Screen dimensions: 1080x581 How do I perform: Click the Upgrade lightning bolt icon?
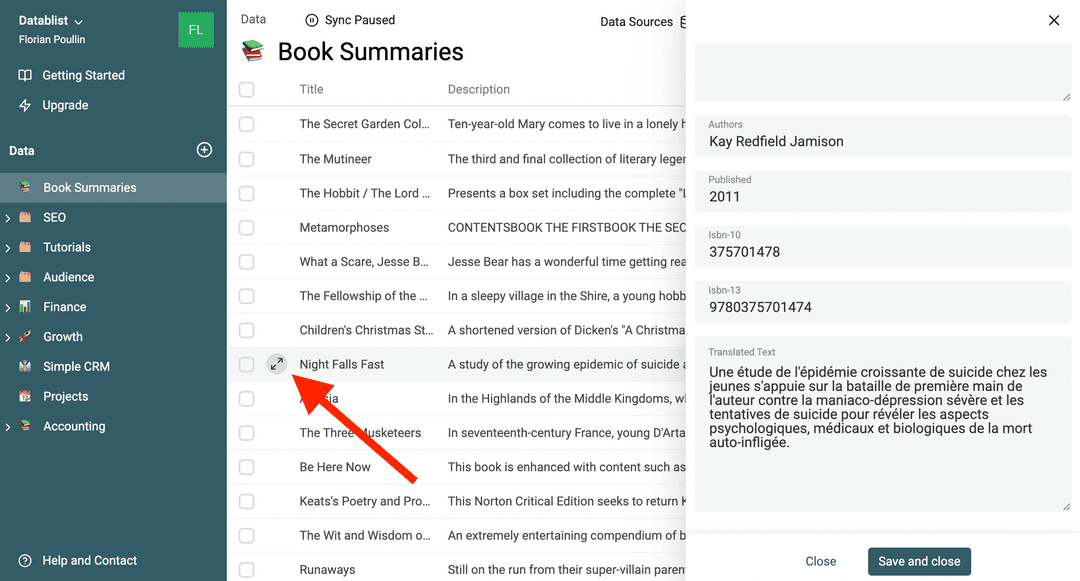[25, 105]
